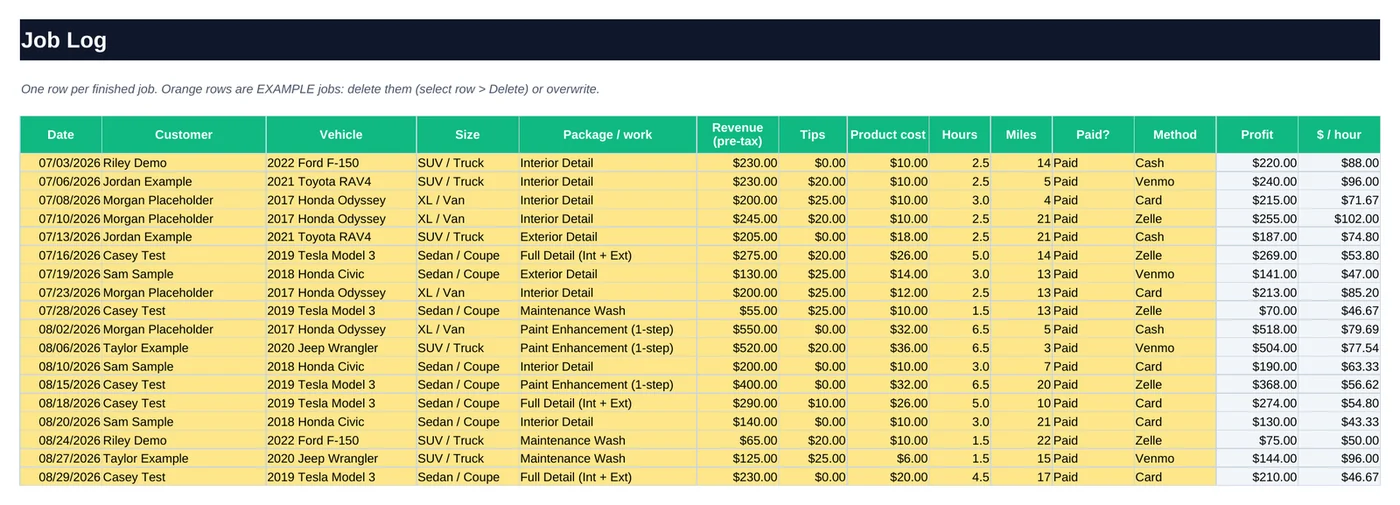Click the Product cost header

[x=888, y=135]
